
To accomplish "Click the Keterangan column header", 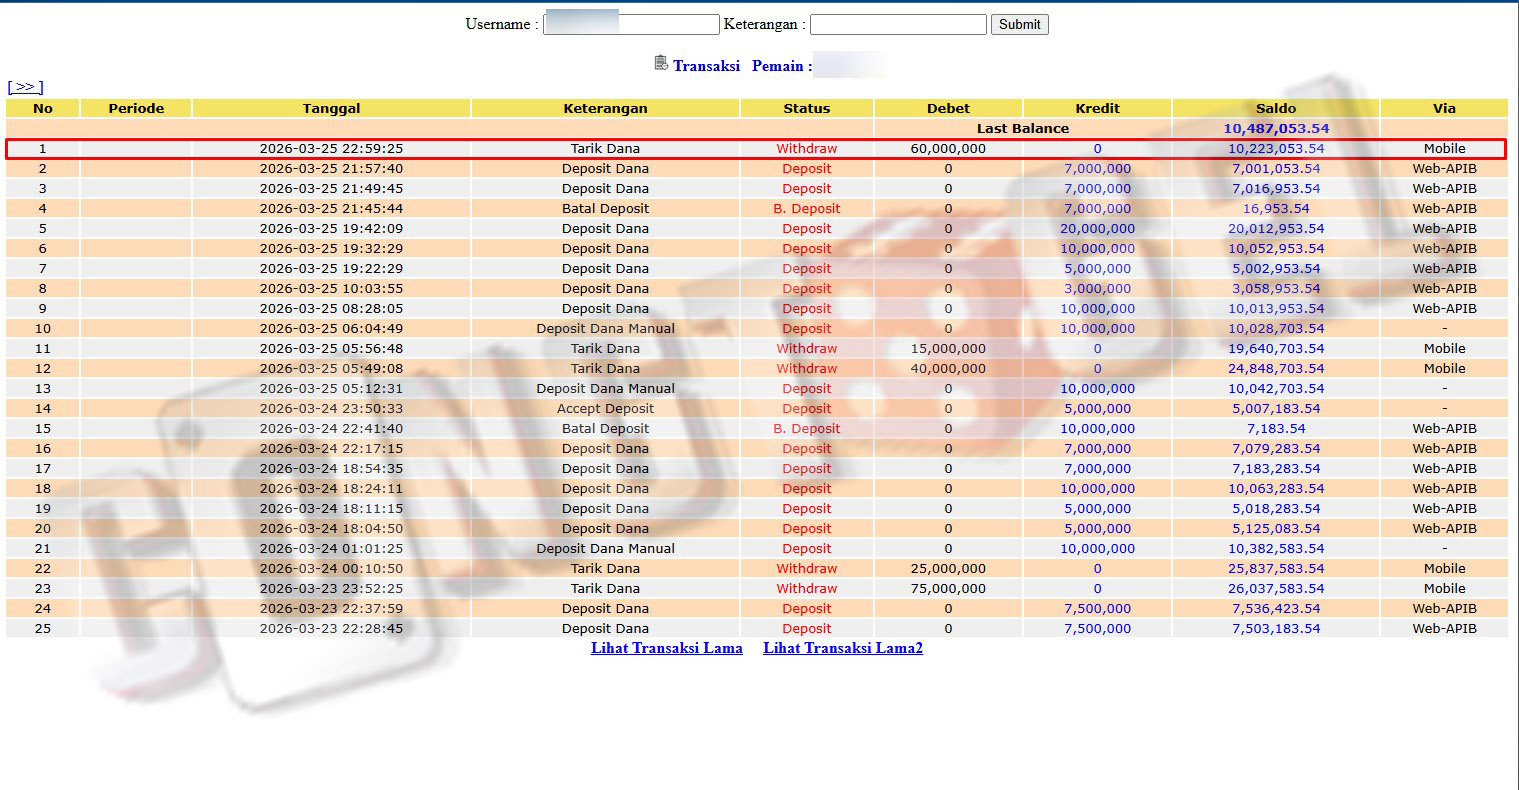I will [x=605, y=108].
